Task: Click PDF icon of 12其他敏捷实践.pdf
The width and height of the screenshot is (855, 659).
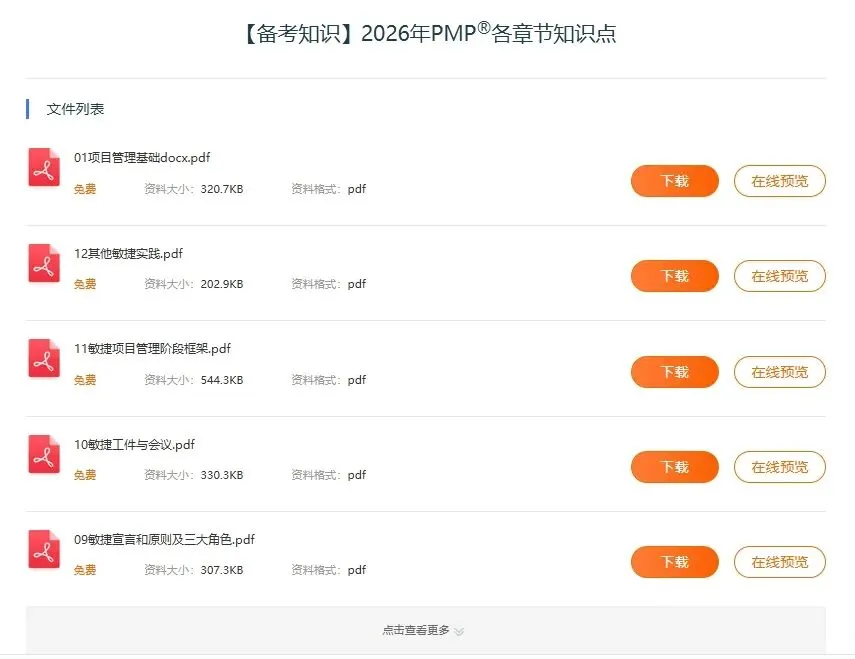Action: [x=44, y=263]
